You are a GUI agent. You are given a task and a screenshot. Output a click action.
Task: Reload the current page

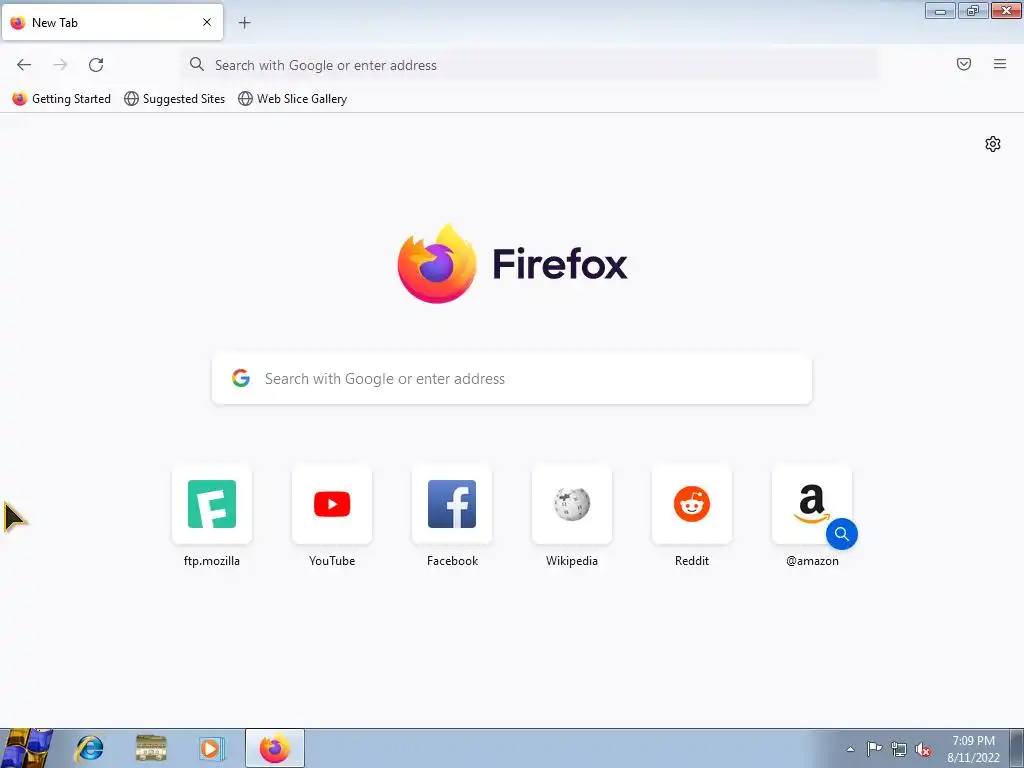click(x=96, y=65)
